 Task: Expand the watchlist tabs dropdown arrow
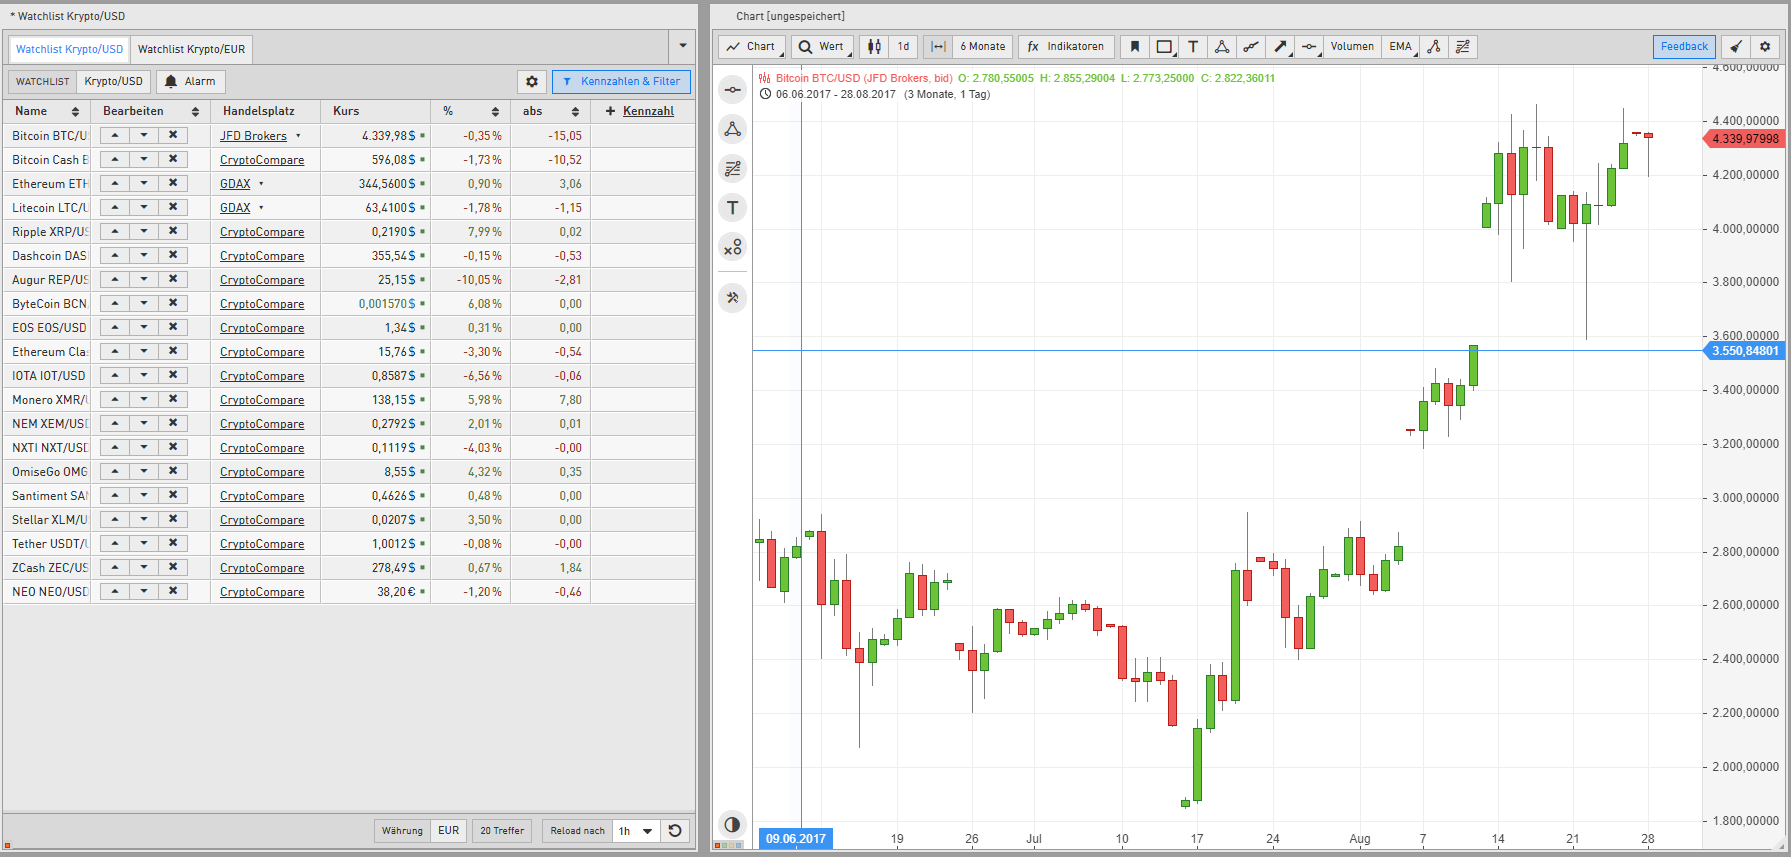click(x=683, y=46)
